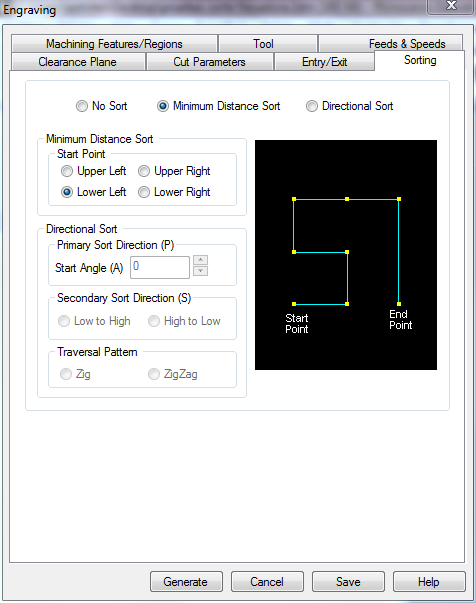Open Help for Engraving
476x603 pixels.
coord(429,581)
